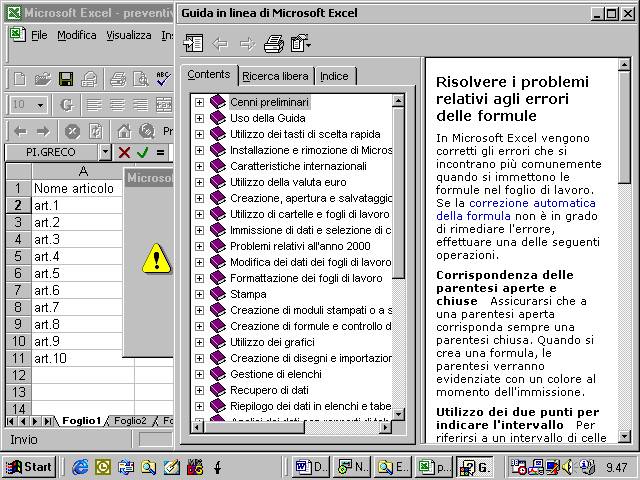
Task: Click the first sheet navigation arrow
Action: (11, 421)
